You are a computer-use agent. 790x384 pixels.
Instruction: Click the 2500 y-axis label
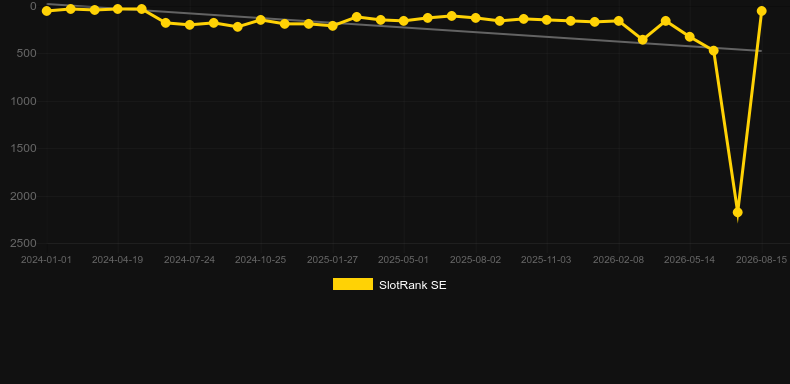pos(24,243)
